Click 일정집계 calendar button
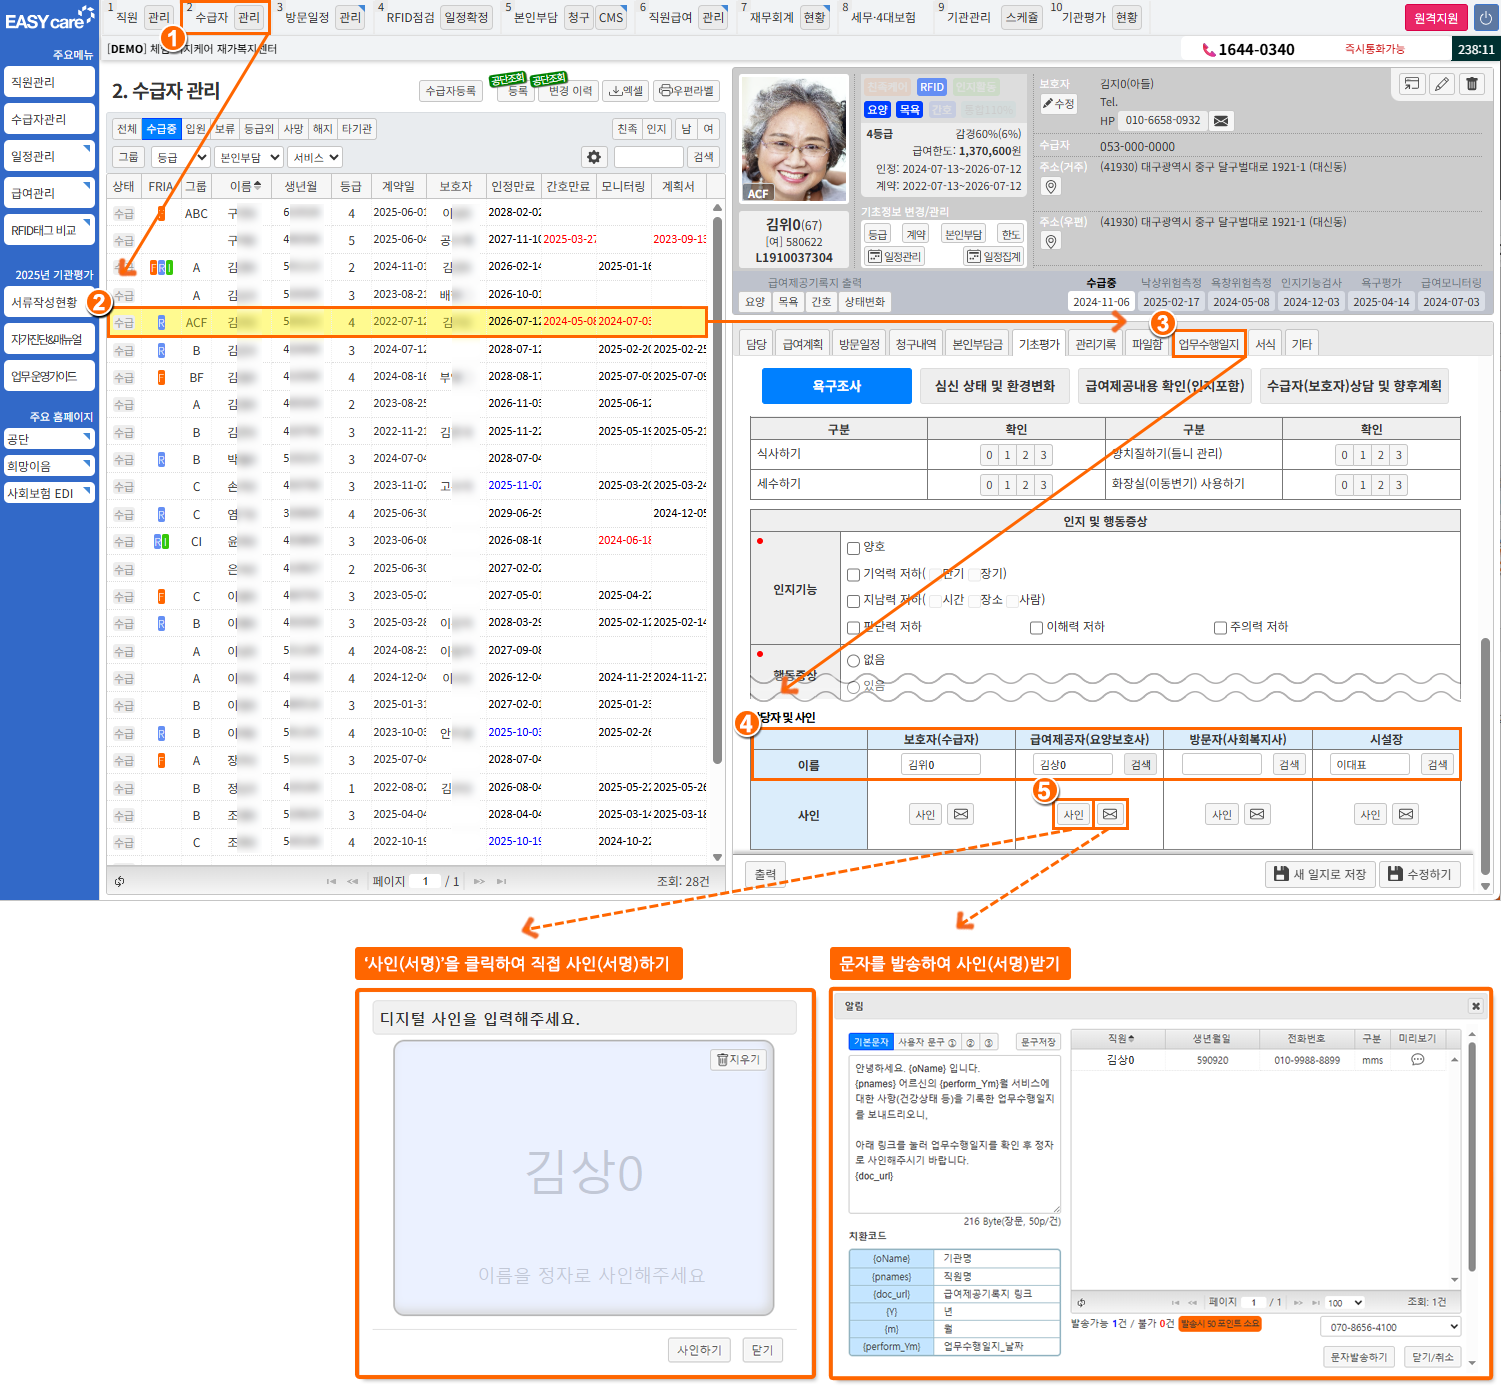 click(x=994, y=257)
